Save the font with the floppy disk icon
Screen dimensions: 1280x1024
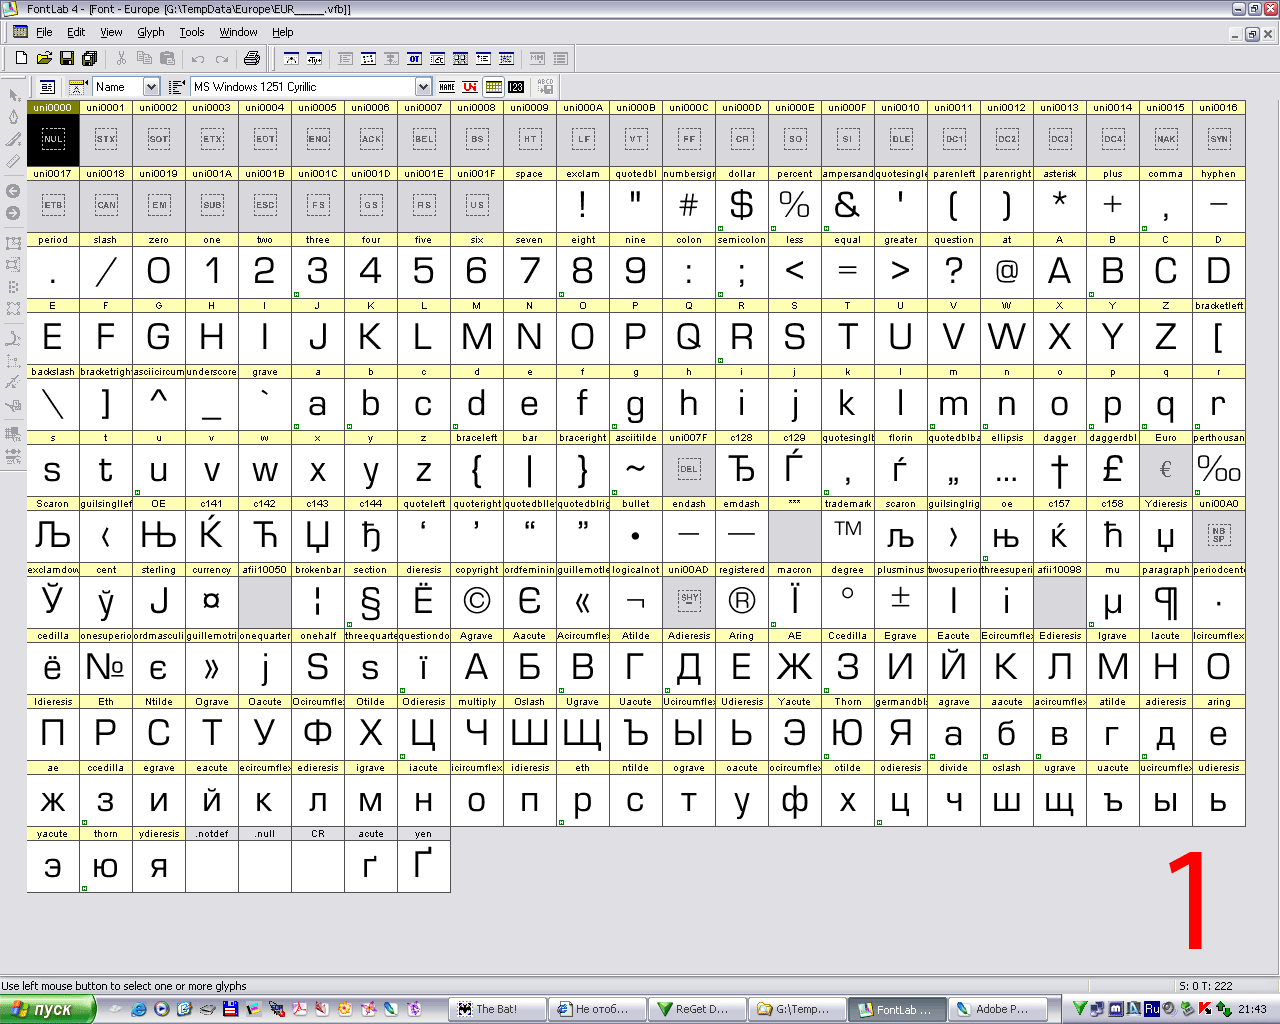pyautogui.click(x=67, y=59)
